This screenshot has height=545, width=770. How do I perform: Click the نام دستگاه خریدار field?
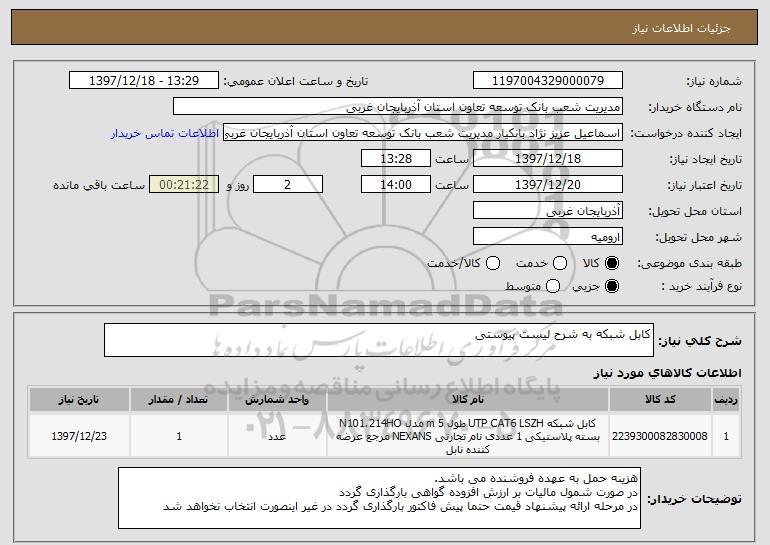(x=398, y=107)
